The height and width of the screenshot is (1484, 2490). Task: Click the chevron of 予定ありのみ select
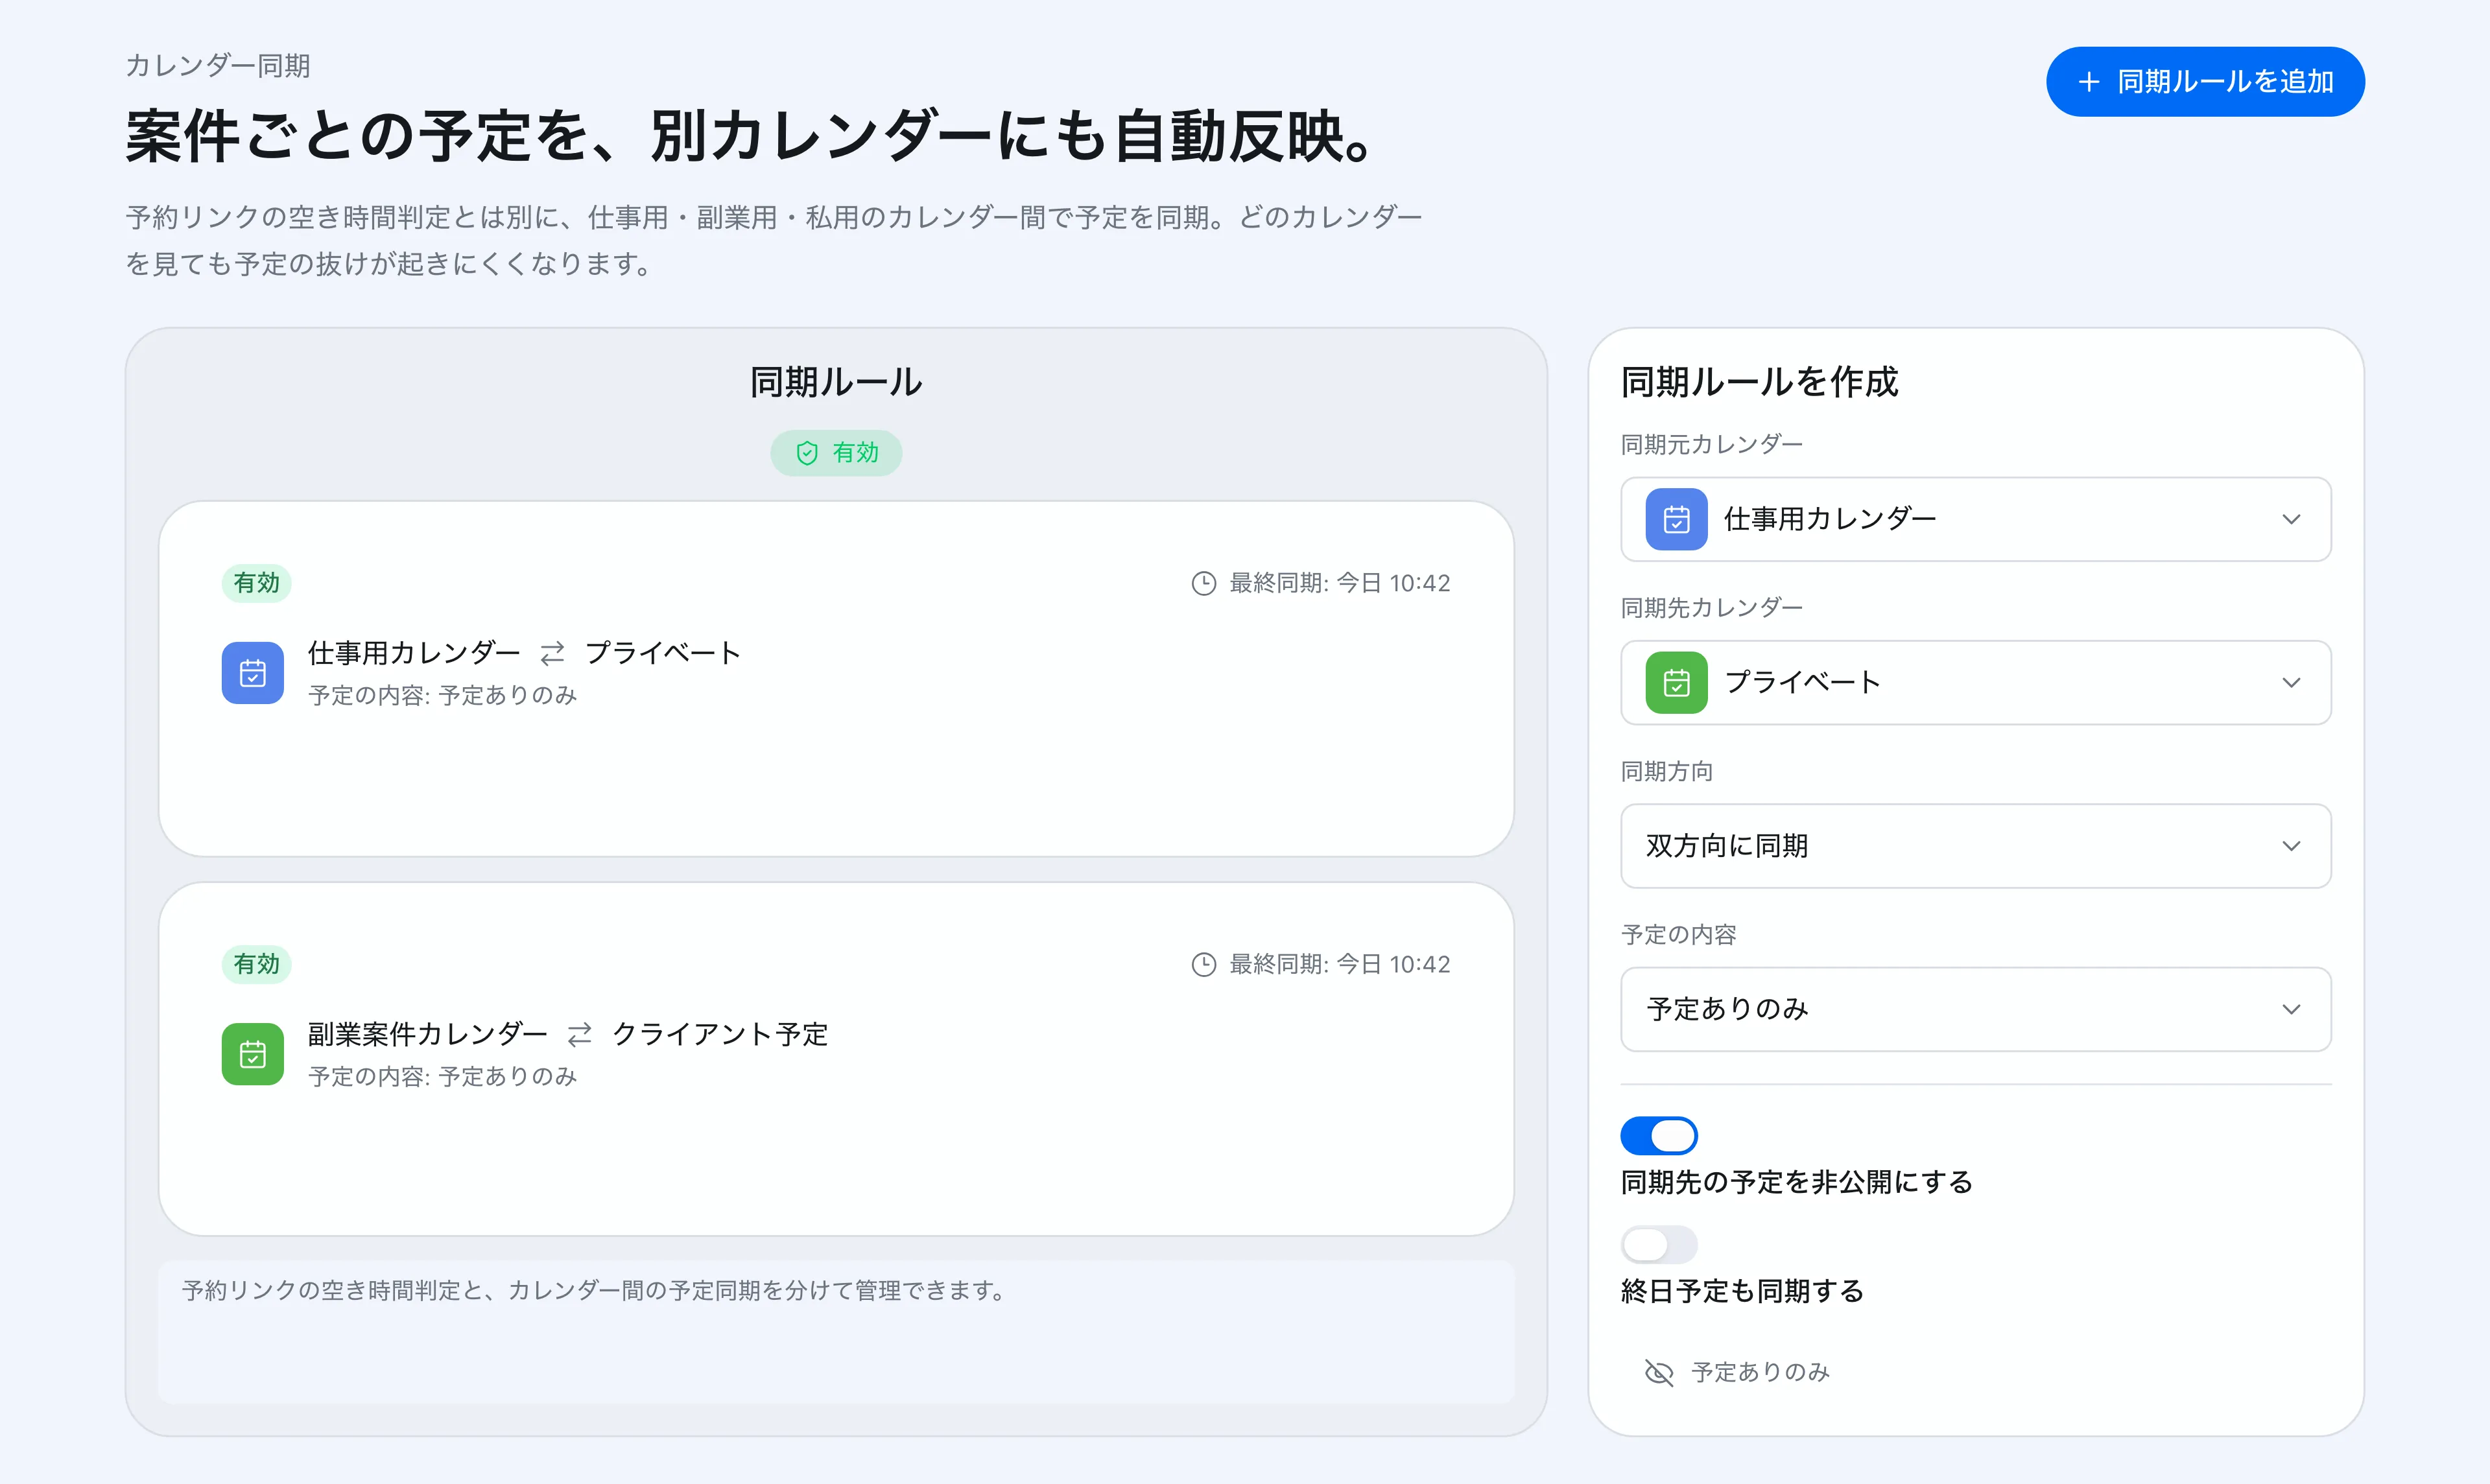[x=2291, y=1009]
